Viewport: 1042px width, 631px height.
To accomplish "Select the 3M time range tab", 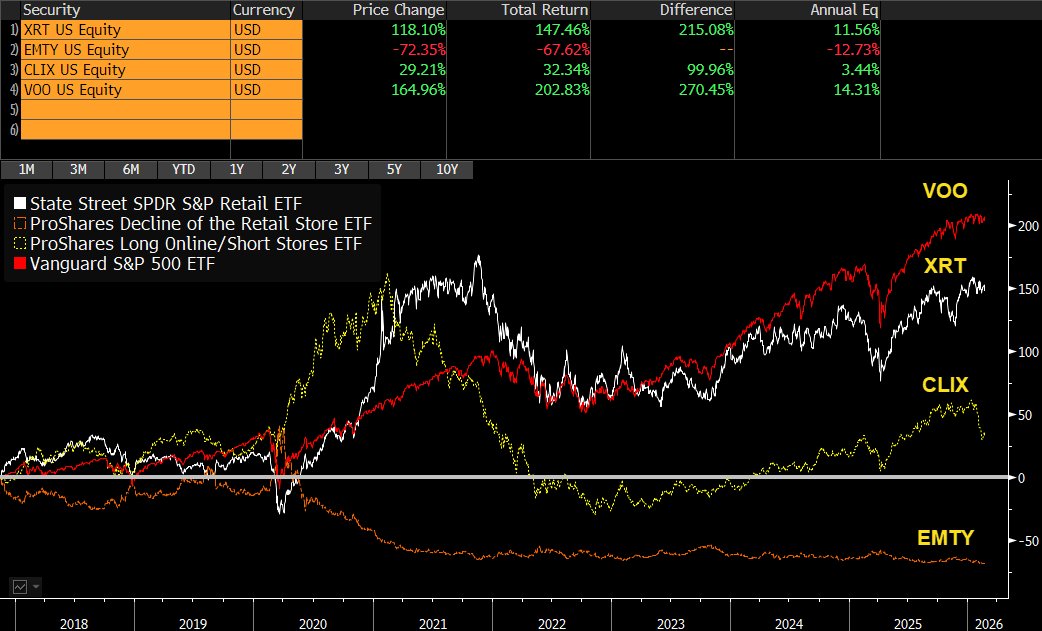I will point(78,169).
